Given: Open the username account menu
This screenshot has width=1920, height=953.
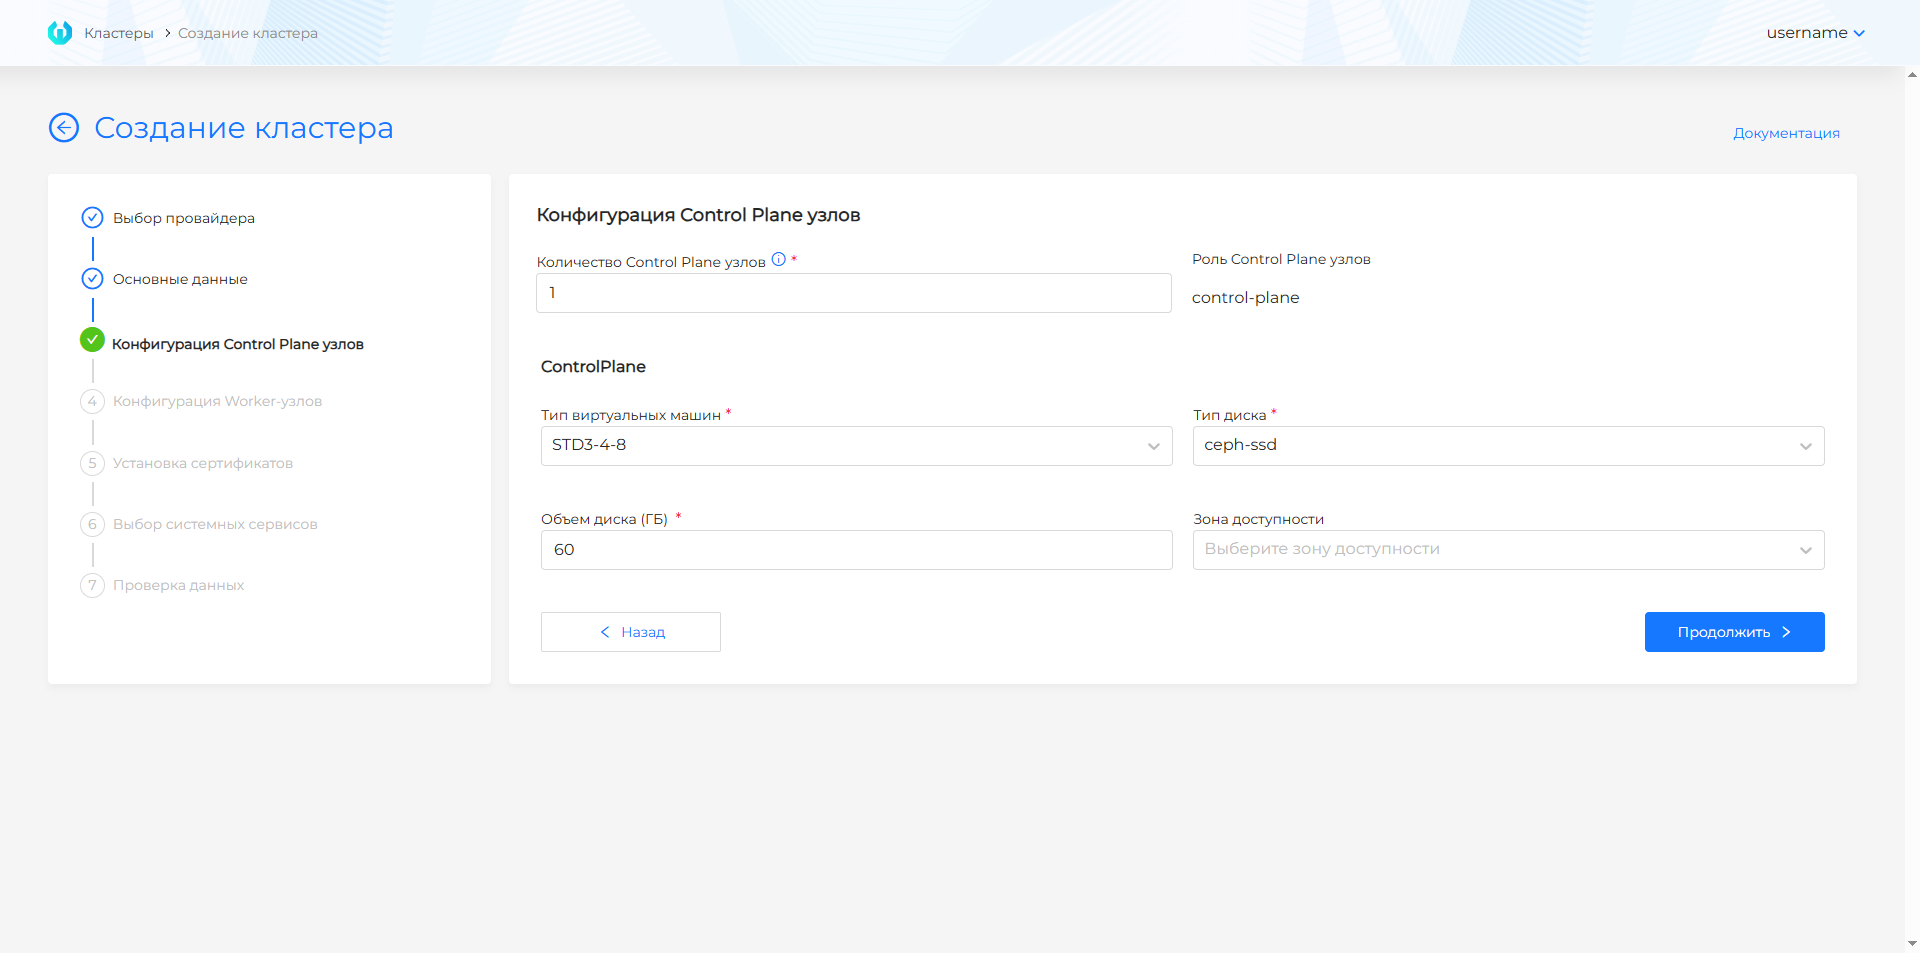Looking at the screenshot, I should point(1815,33).
